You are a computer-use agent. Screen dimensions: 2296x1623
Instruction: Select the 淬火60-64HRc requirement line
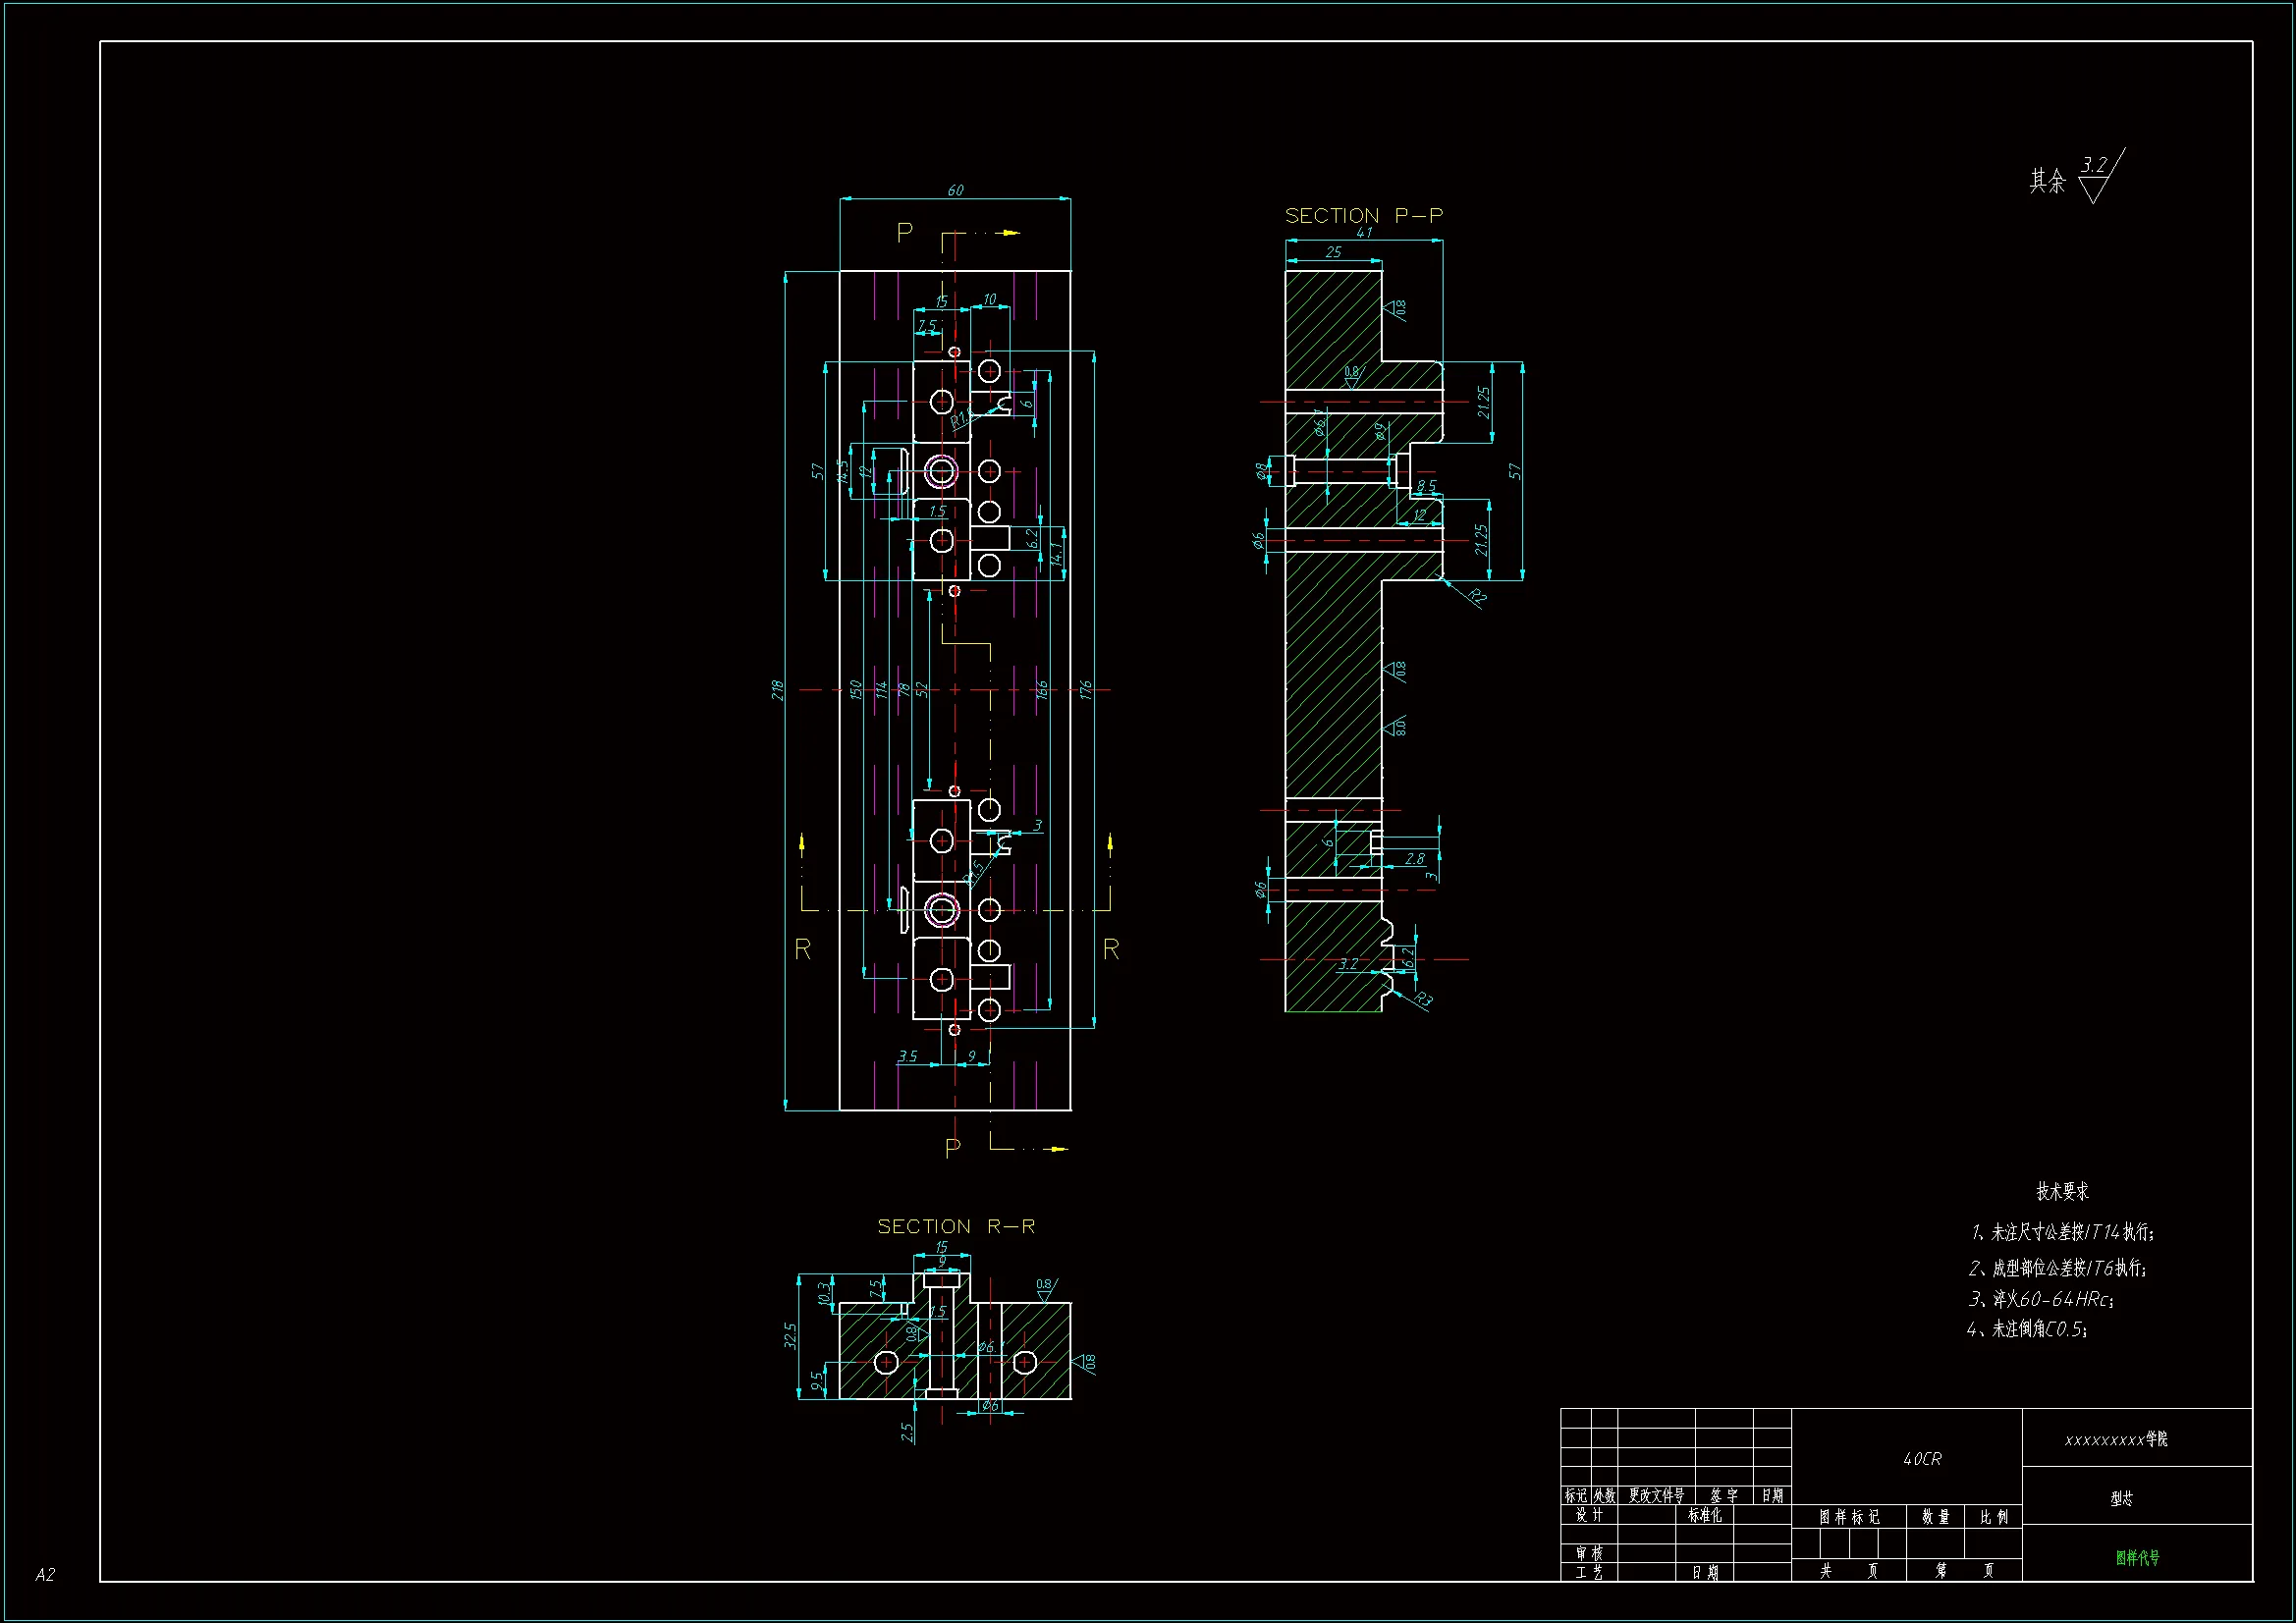(x=2040, y=1299)
